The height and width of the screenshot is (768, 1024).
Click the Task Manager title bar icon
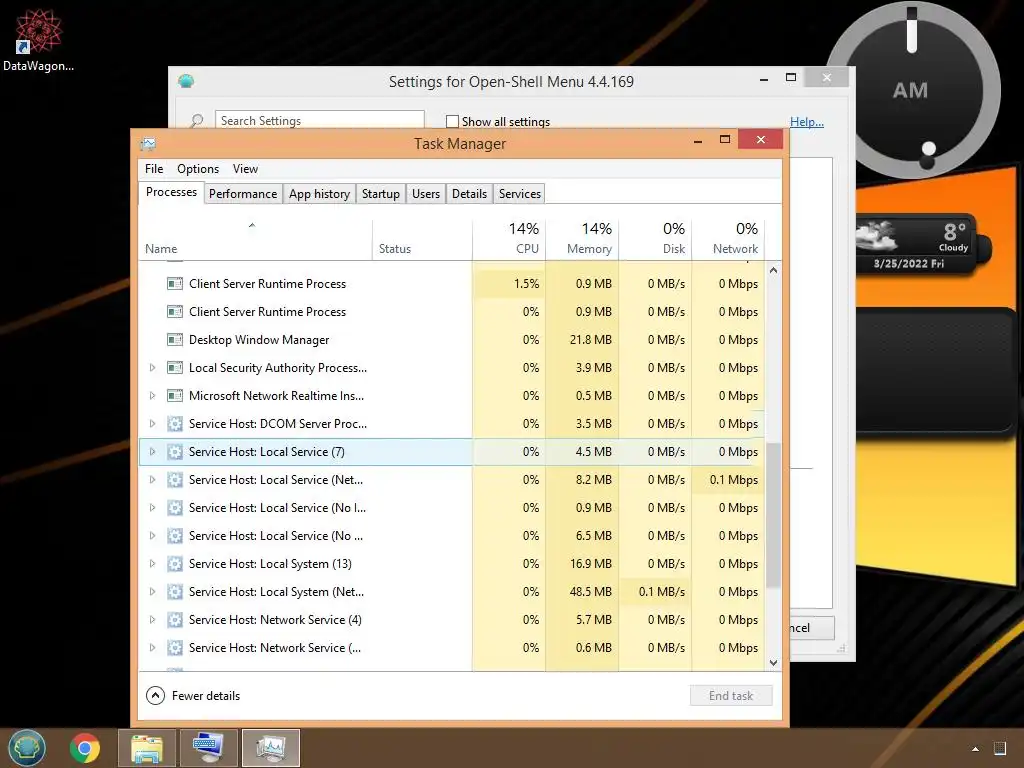[148, 144]
